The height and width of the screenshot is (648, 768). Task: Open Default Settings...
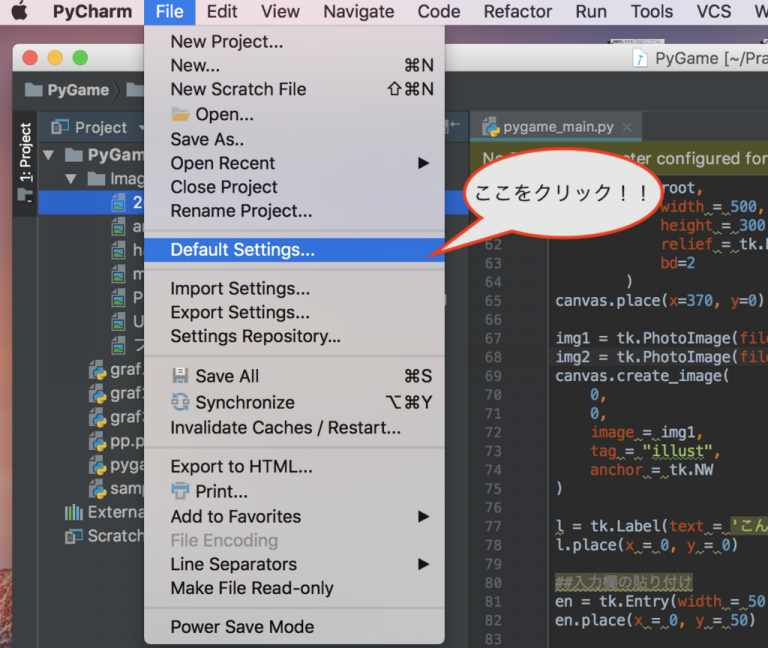(x=294, y=250)
